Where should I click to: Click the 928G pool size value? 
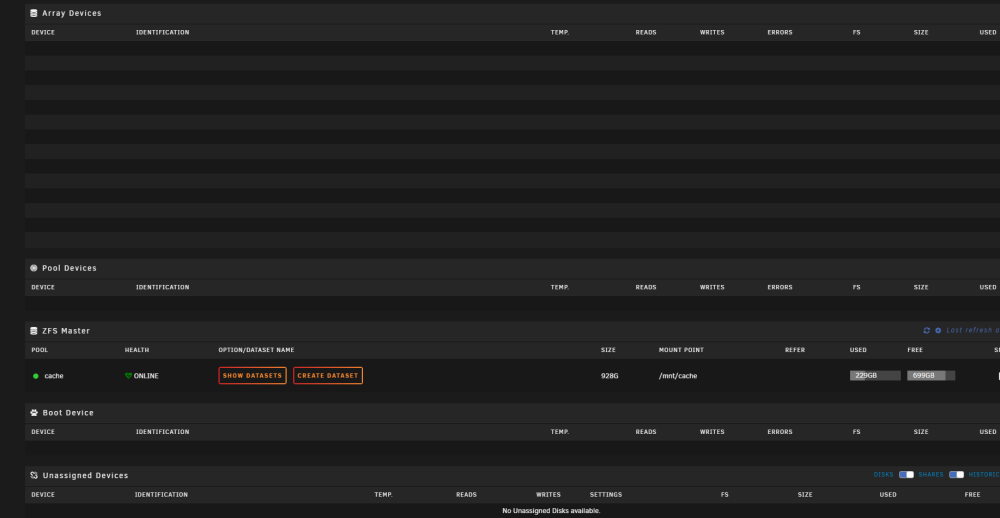coord(610,376)
